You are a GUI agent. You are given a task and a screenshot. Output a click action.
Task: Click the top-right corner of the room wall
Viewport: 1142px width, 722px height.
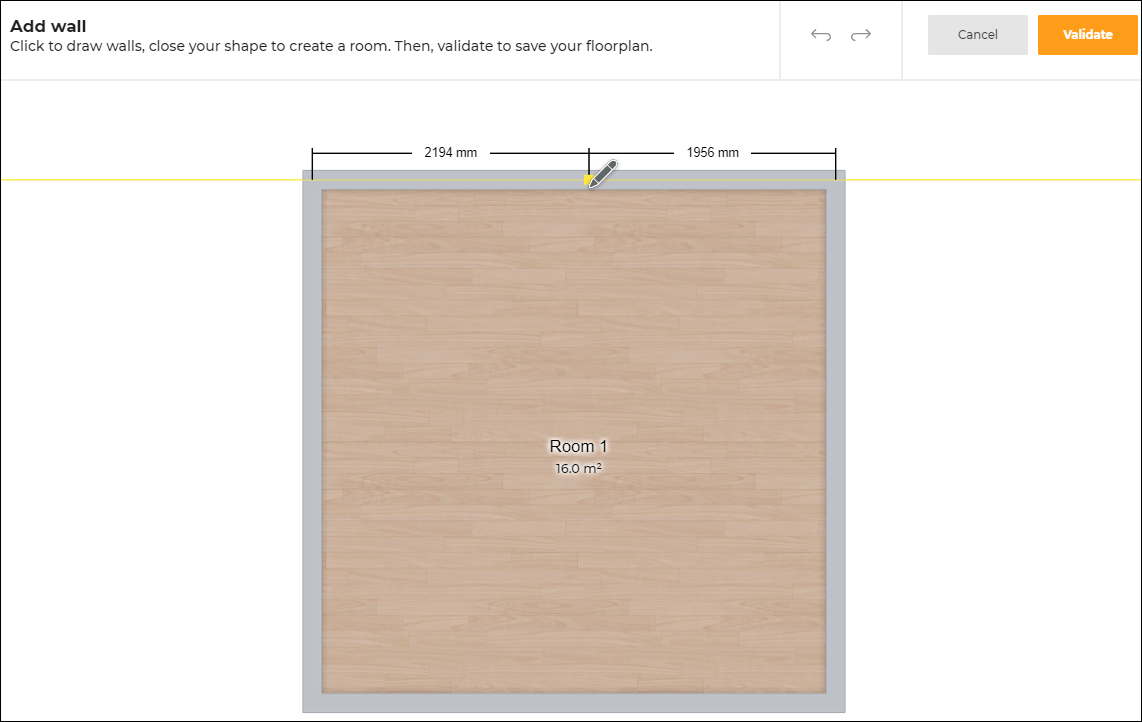coord(836,180)
